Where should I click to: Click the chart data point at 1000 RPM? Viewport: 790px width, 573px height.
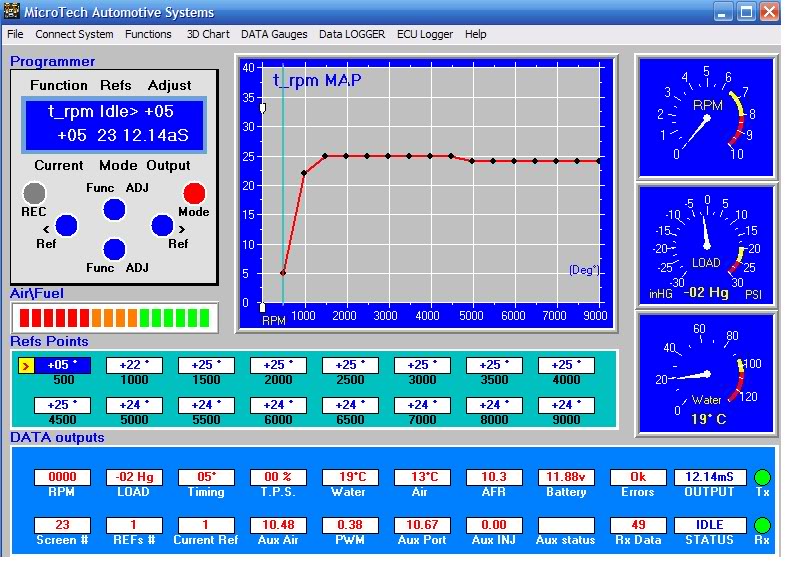[304, 173]
